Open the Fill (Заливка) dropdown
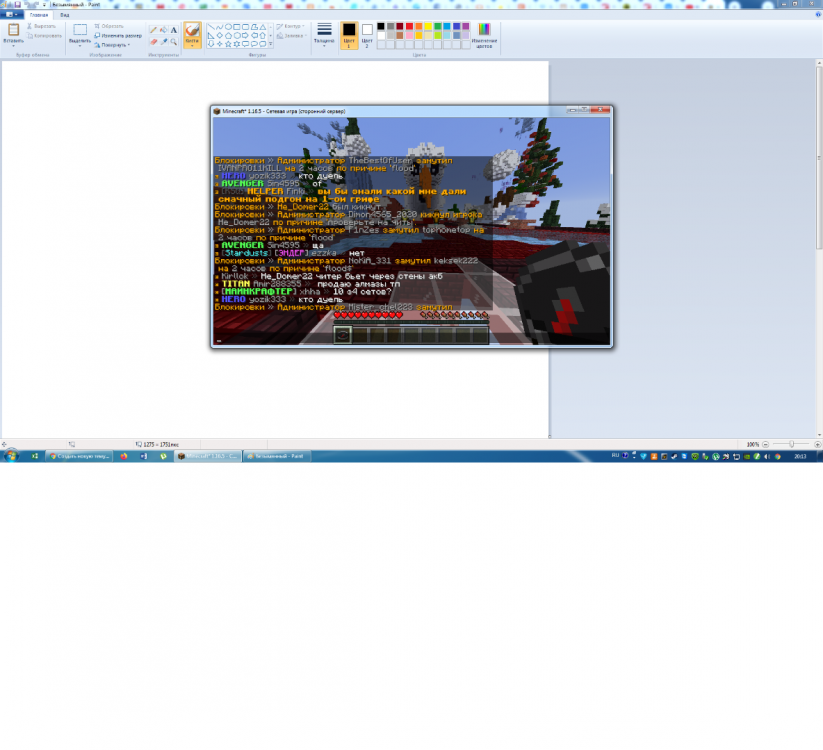The height and width of the screenshot is (750, 823). pos(291,36)
